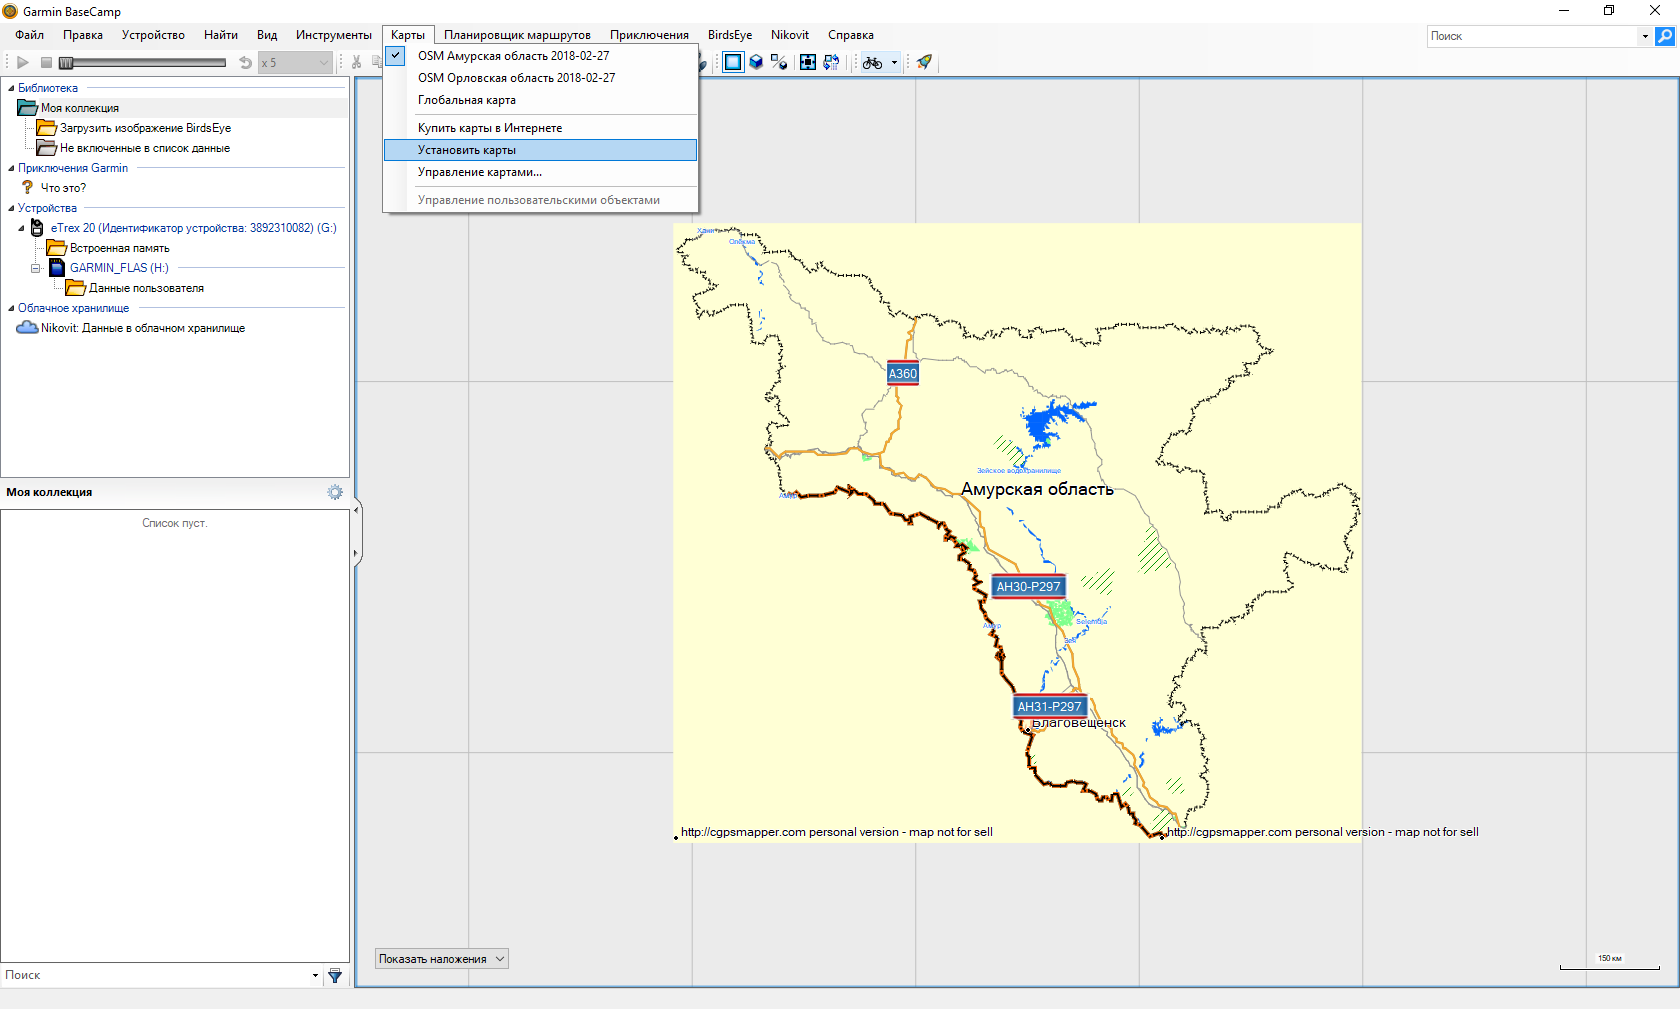Open the Показать наложения dropdown
The image size is (1680, 1009).
(x=442, y=959)
